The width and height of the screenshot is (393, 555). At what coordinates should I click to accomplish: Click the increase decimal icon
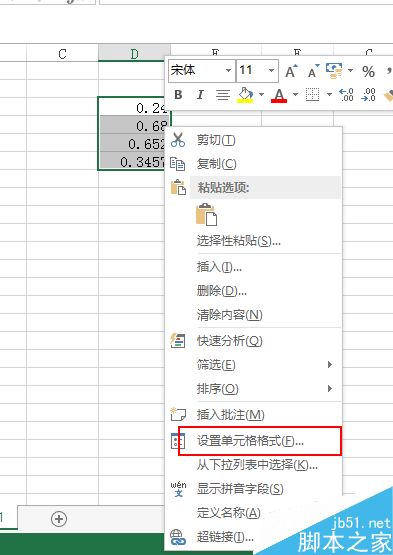[x=346, y=95]
